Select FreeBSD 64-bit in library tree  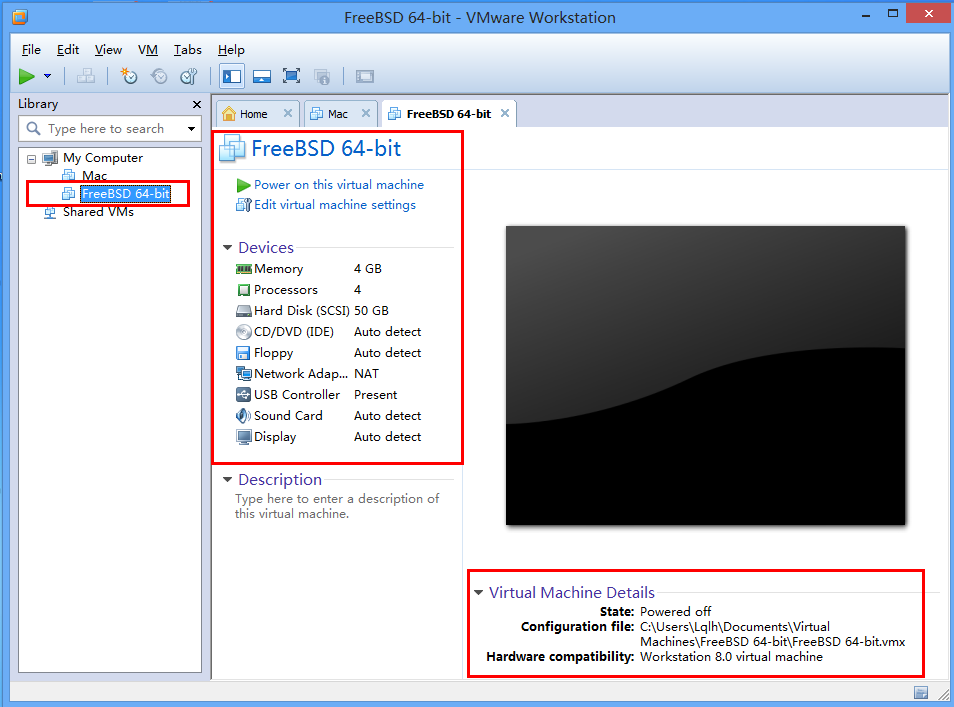click(x=125, y=193)
